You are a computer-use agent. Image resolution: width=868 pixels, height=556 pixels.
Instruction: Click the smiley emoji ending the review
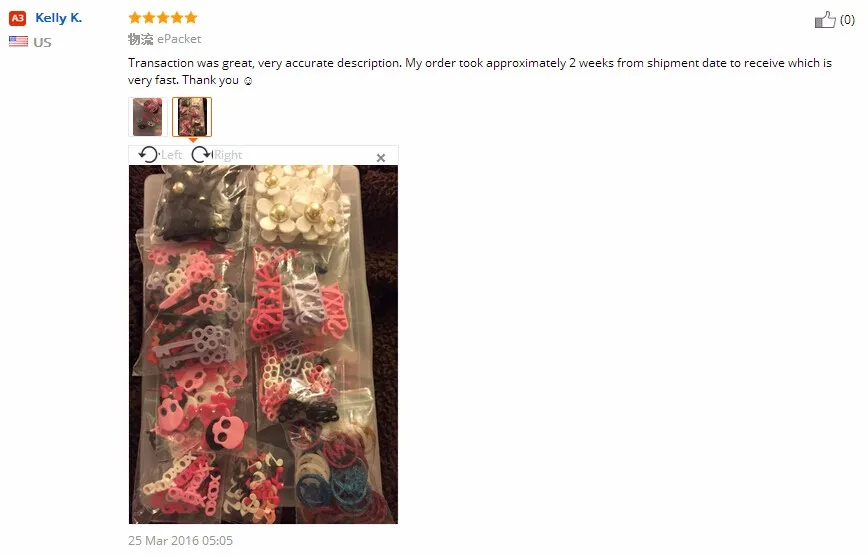248,81
